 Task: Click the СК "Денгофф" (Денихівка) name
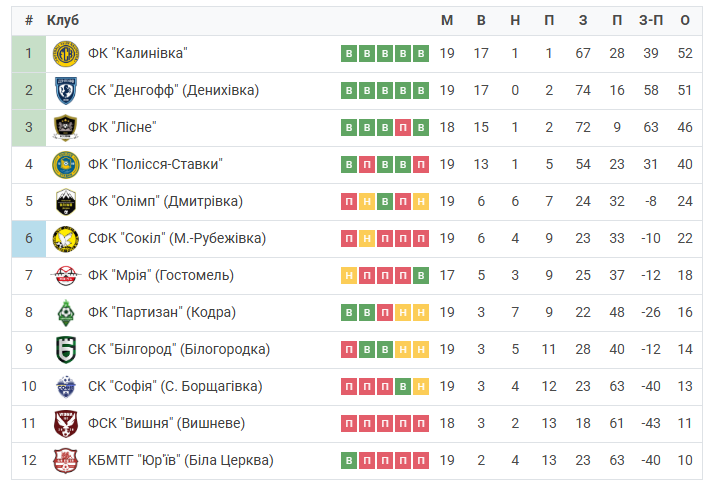pos(173,90)
